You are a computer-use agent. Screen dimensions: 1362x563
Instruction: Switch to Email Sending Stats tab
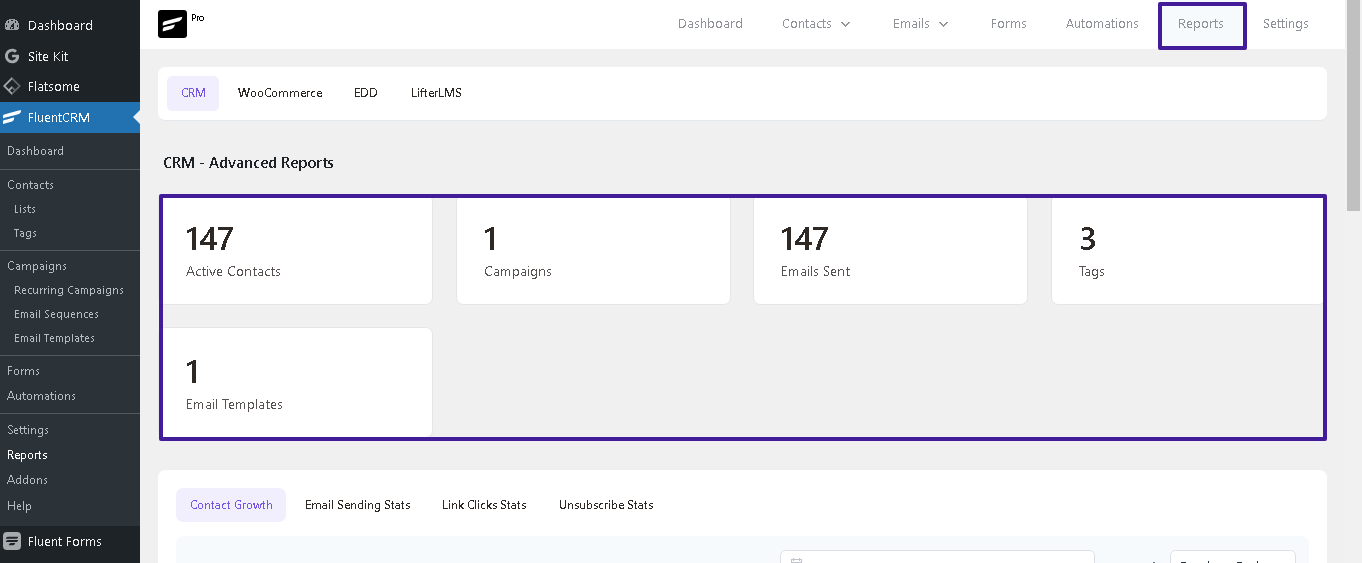pyautogui.click(x=357, y=505)
